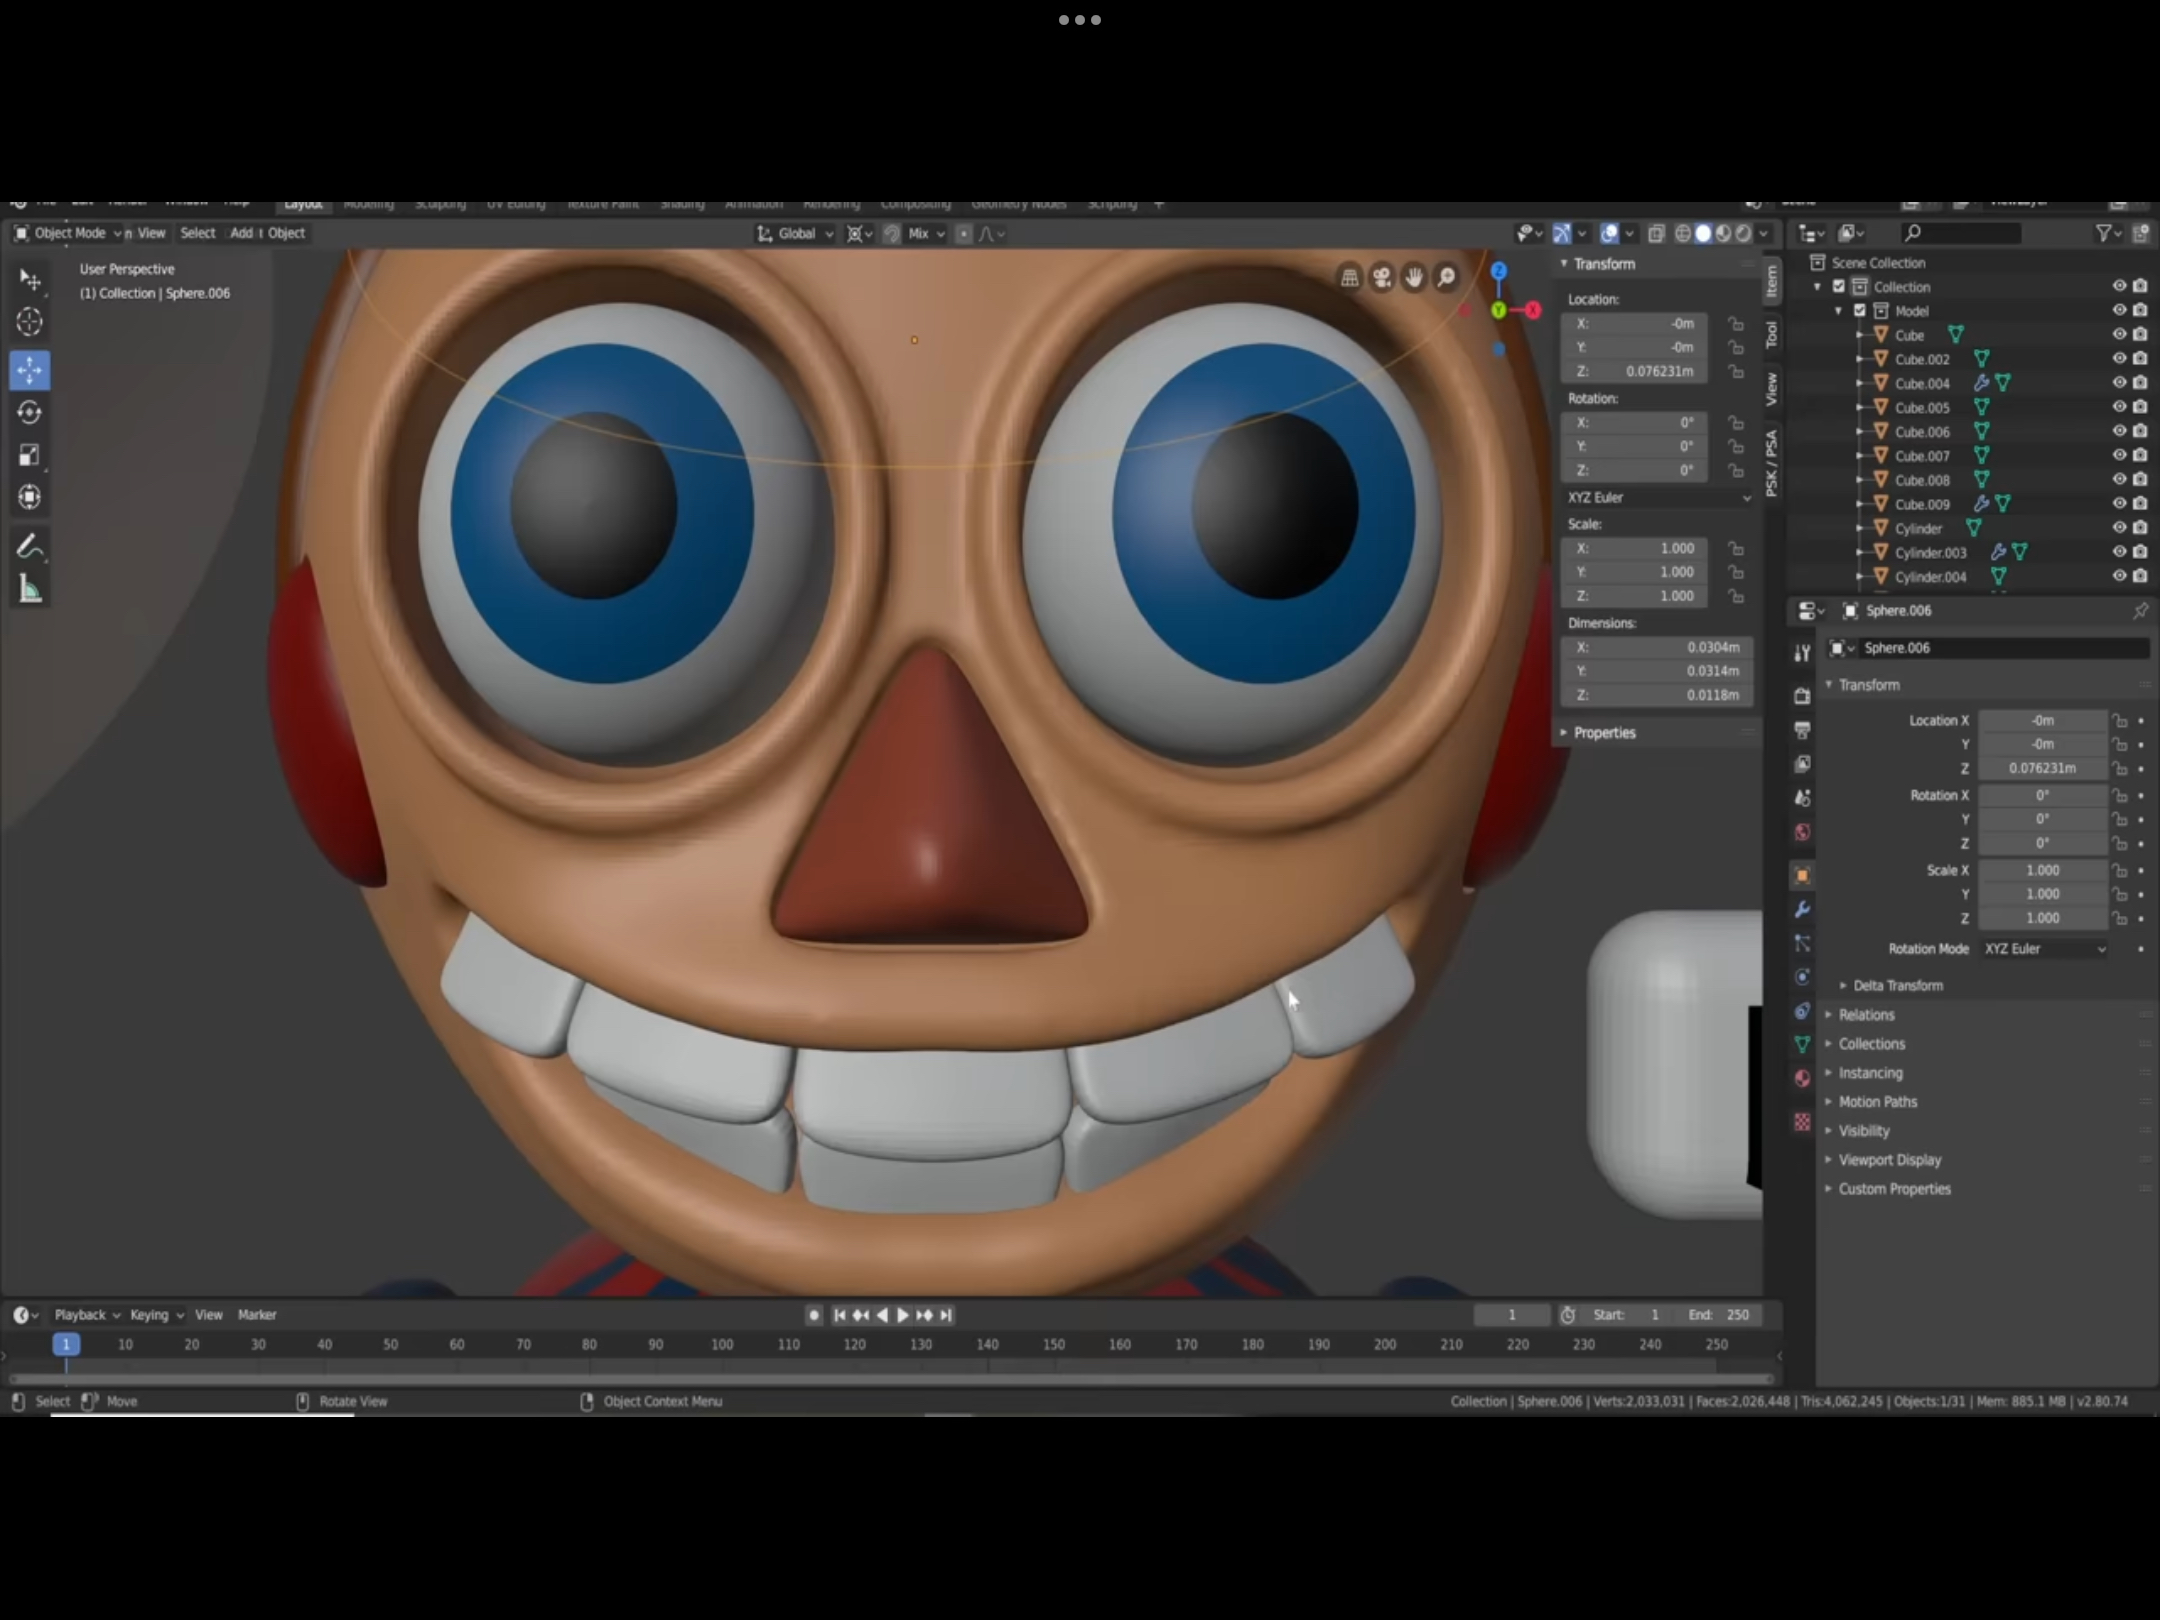
Task: Jump to the timeline end frame button
Action: (946, 1315)
